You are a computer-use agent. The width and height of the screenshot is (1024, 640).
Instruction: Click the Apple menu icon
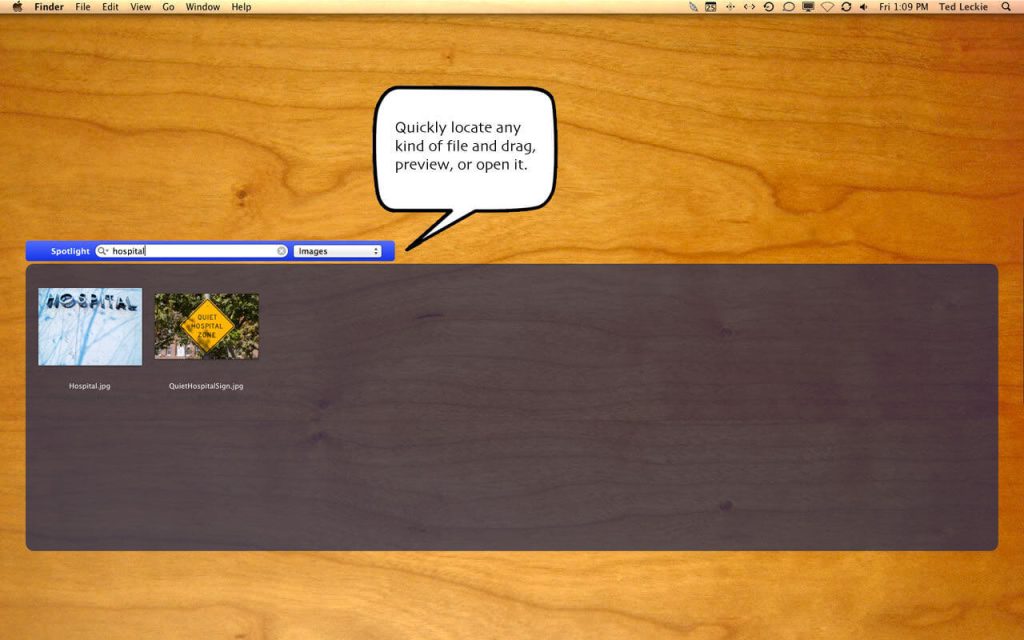[17, 7]
